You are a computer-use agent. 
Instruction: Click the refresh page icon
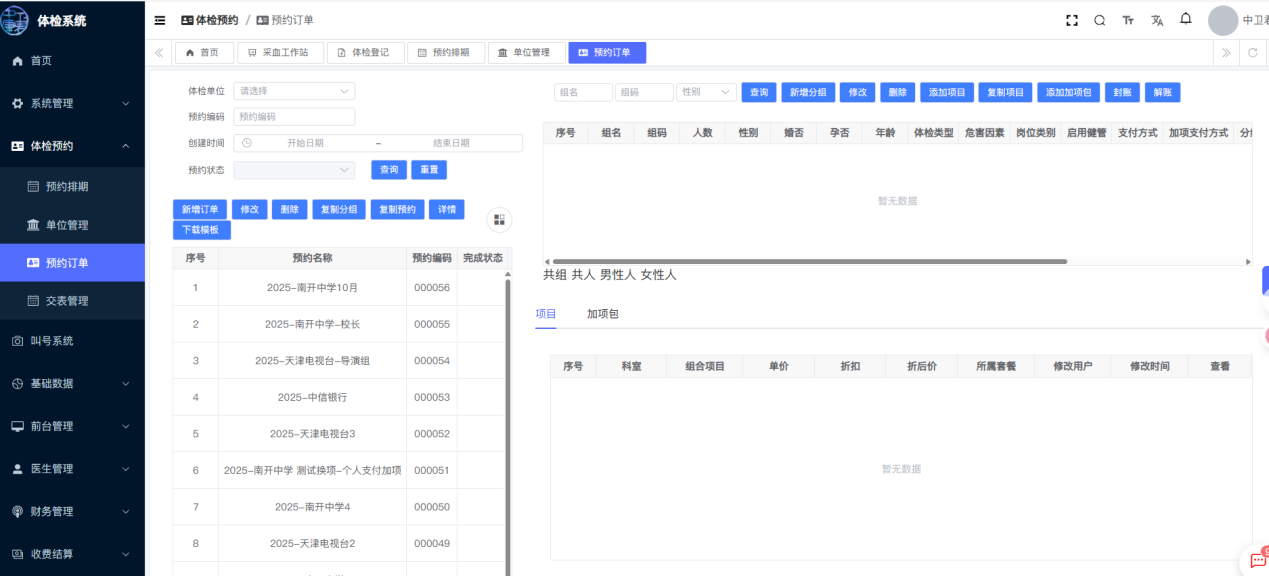pos(1252,53)
